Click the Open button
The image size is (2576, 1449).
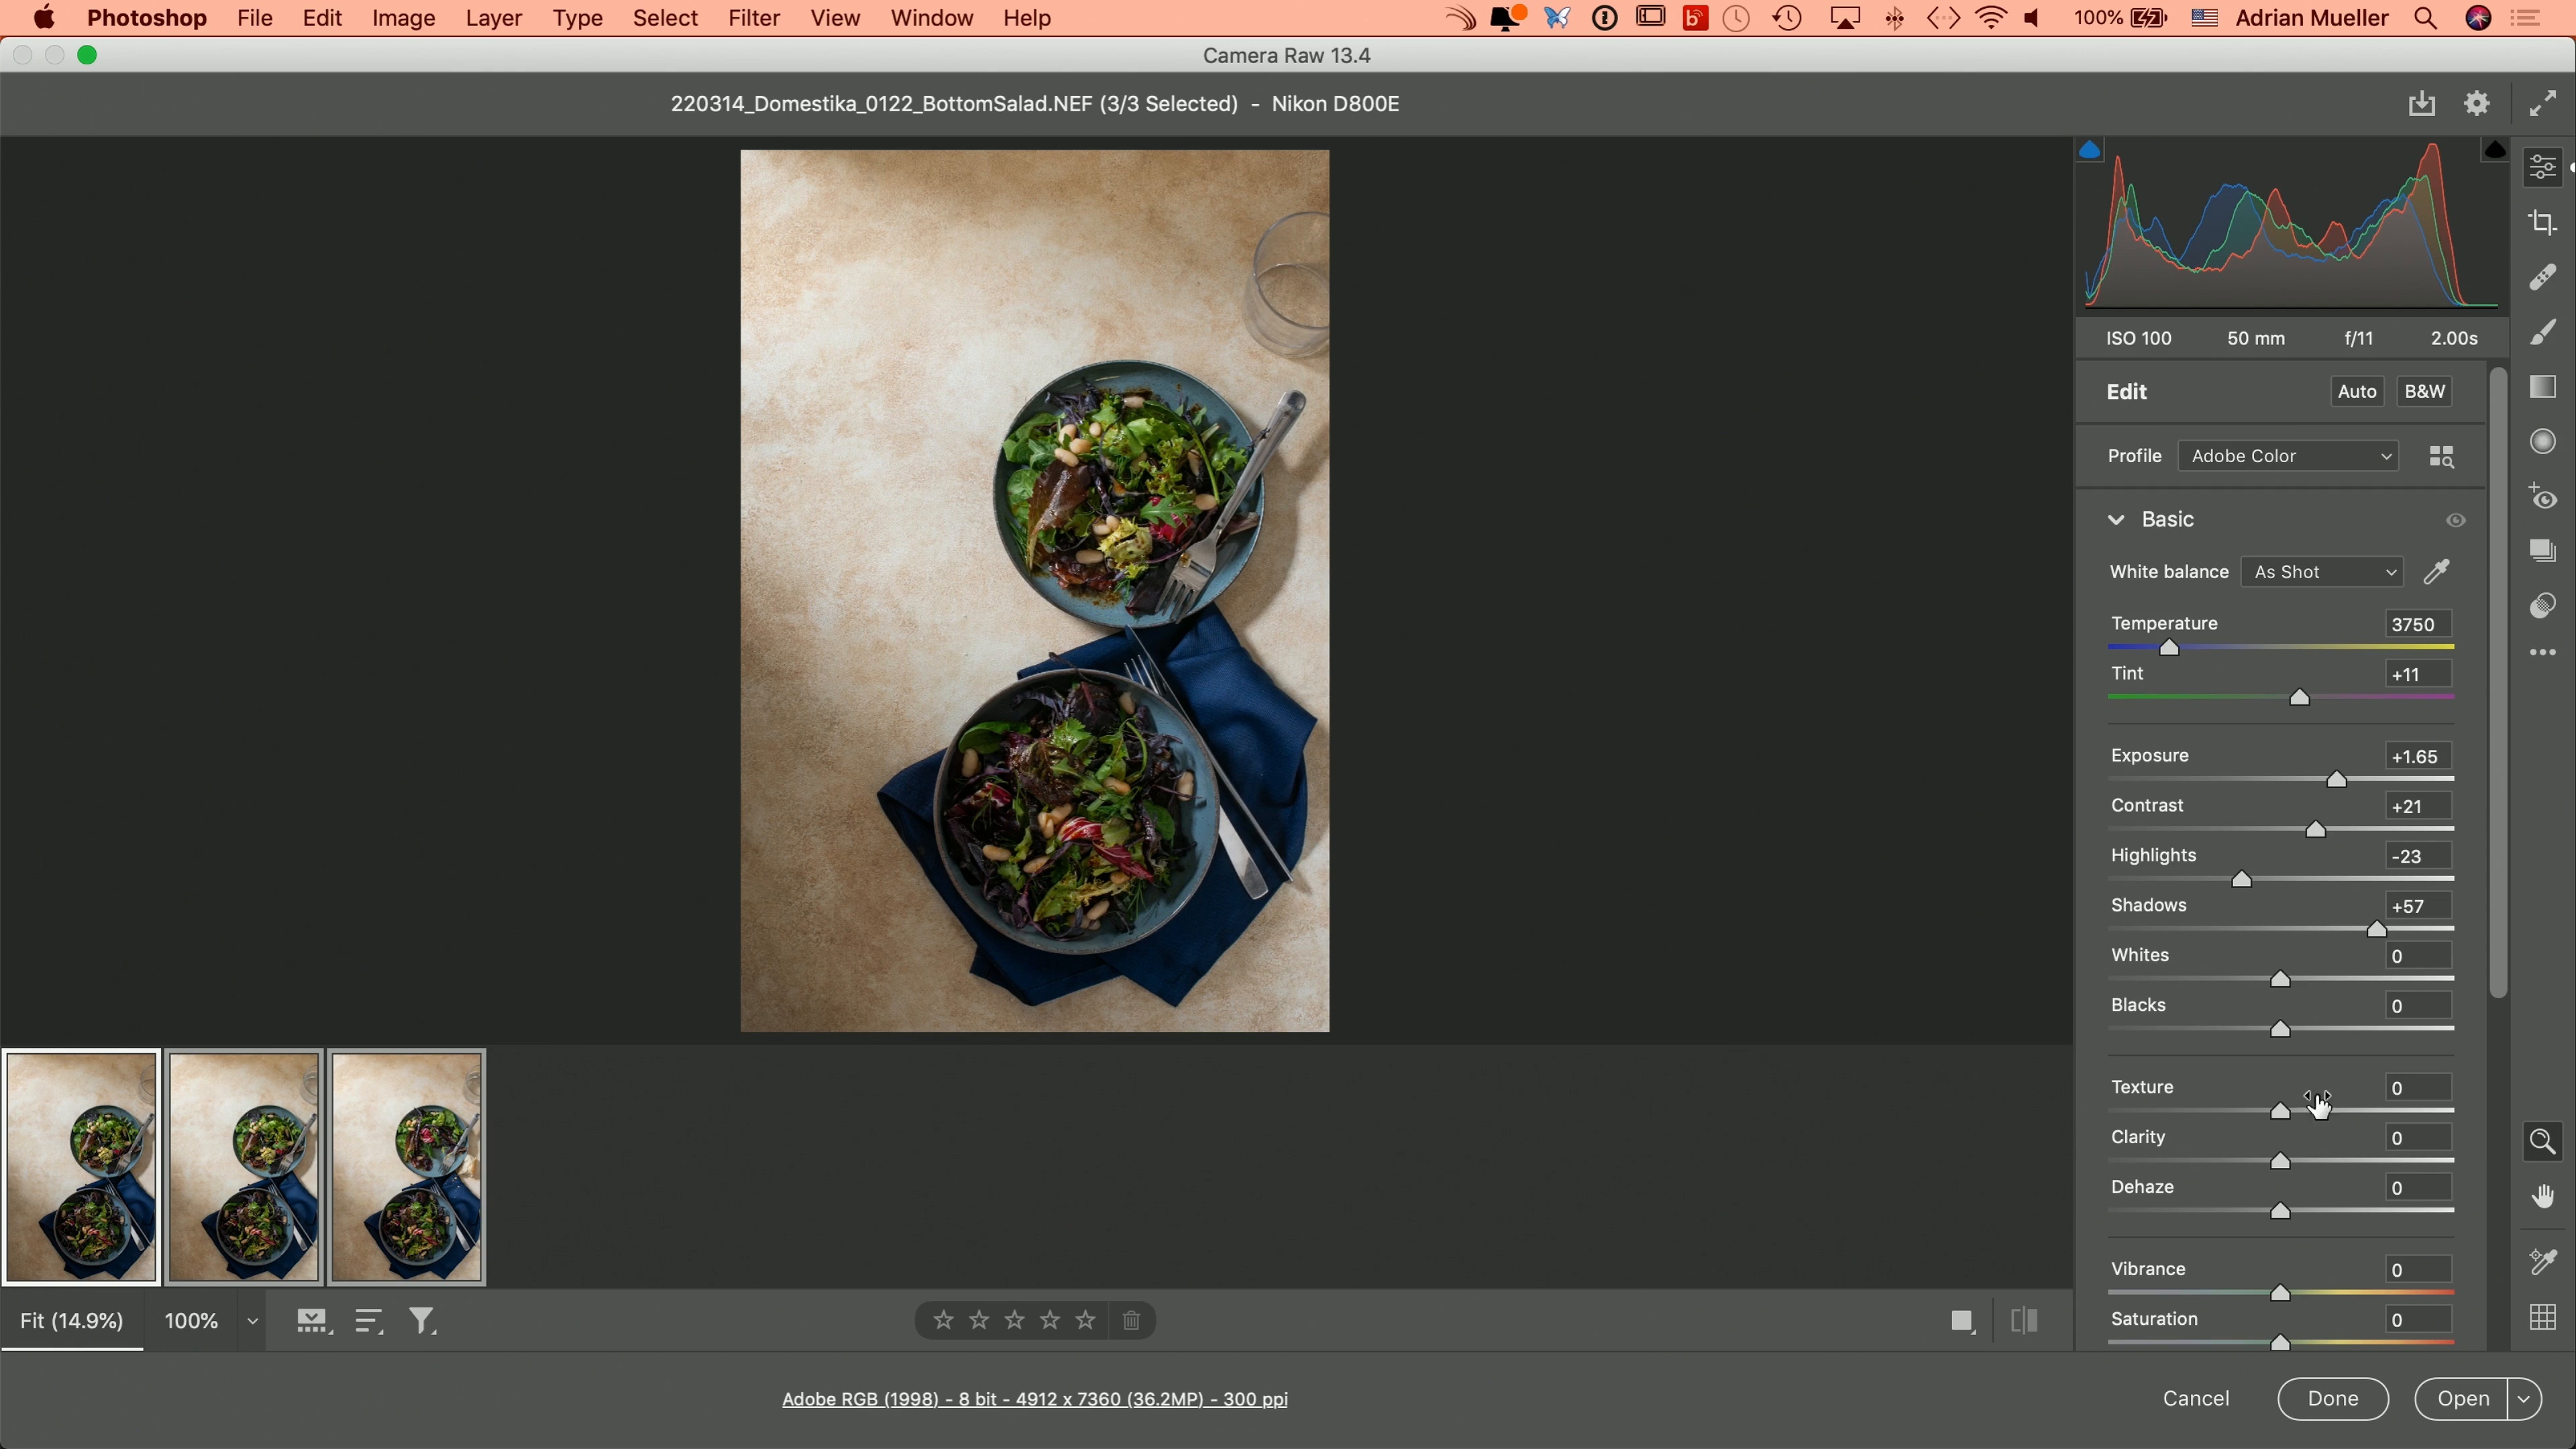point(2462,1399)
